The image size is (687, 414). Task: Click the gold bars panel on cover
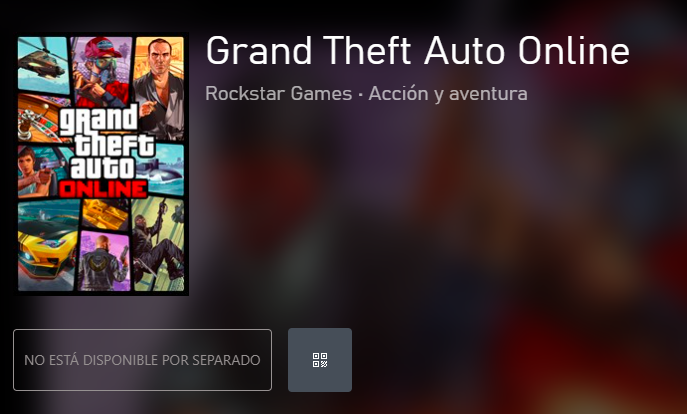(105, 215)
